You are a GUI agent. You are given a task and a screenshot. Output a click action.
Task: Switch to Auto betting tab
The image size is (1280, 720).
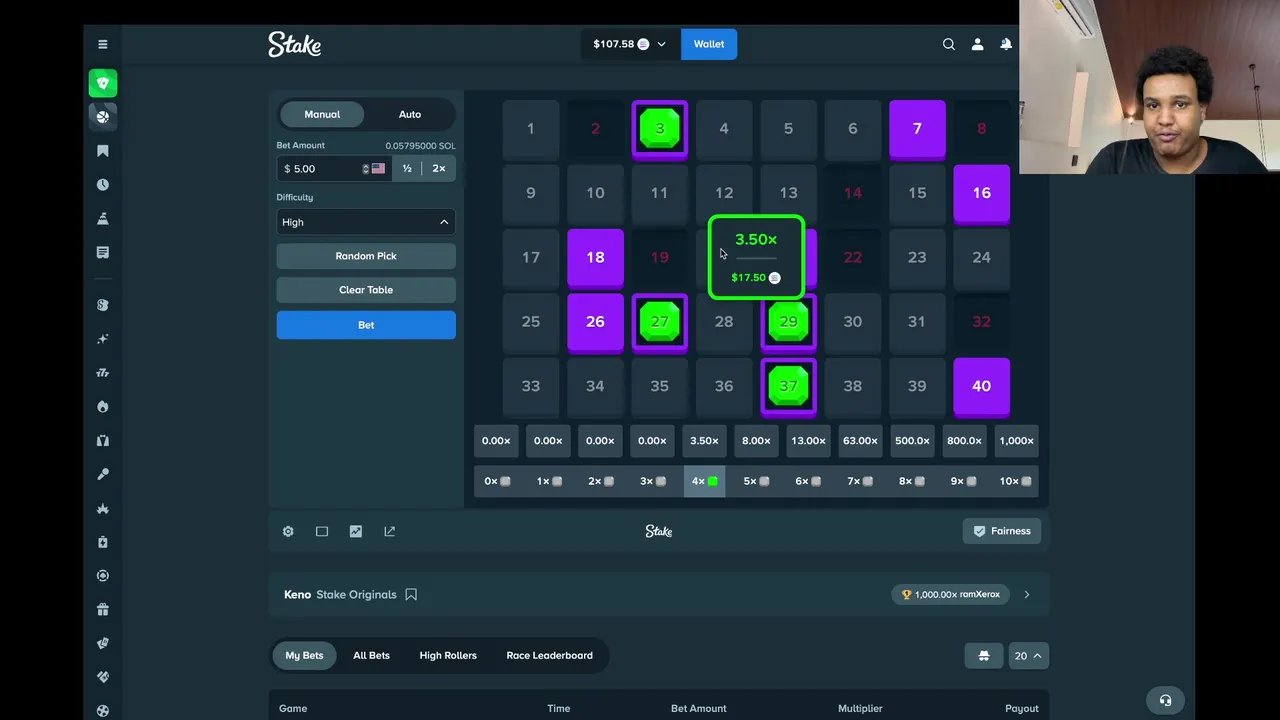[410, 114]
